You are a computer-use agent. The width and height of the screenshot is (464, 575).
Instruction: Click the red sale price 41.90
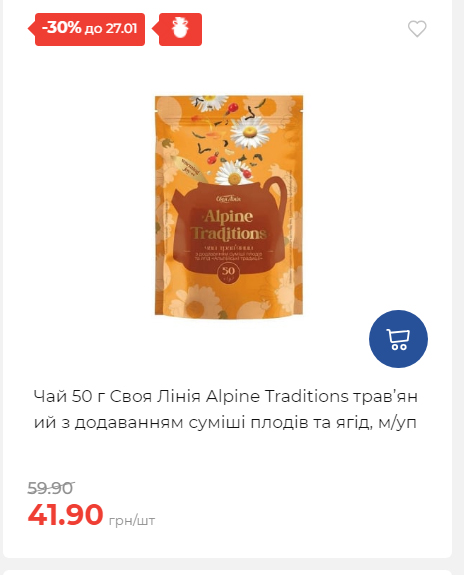[x=65, y=515]
